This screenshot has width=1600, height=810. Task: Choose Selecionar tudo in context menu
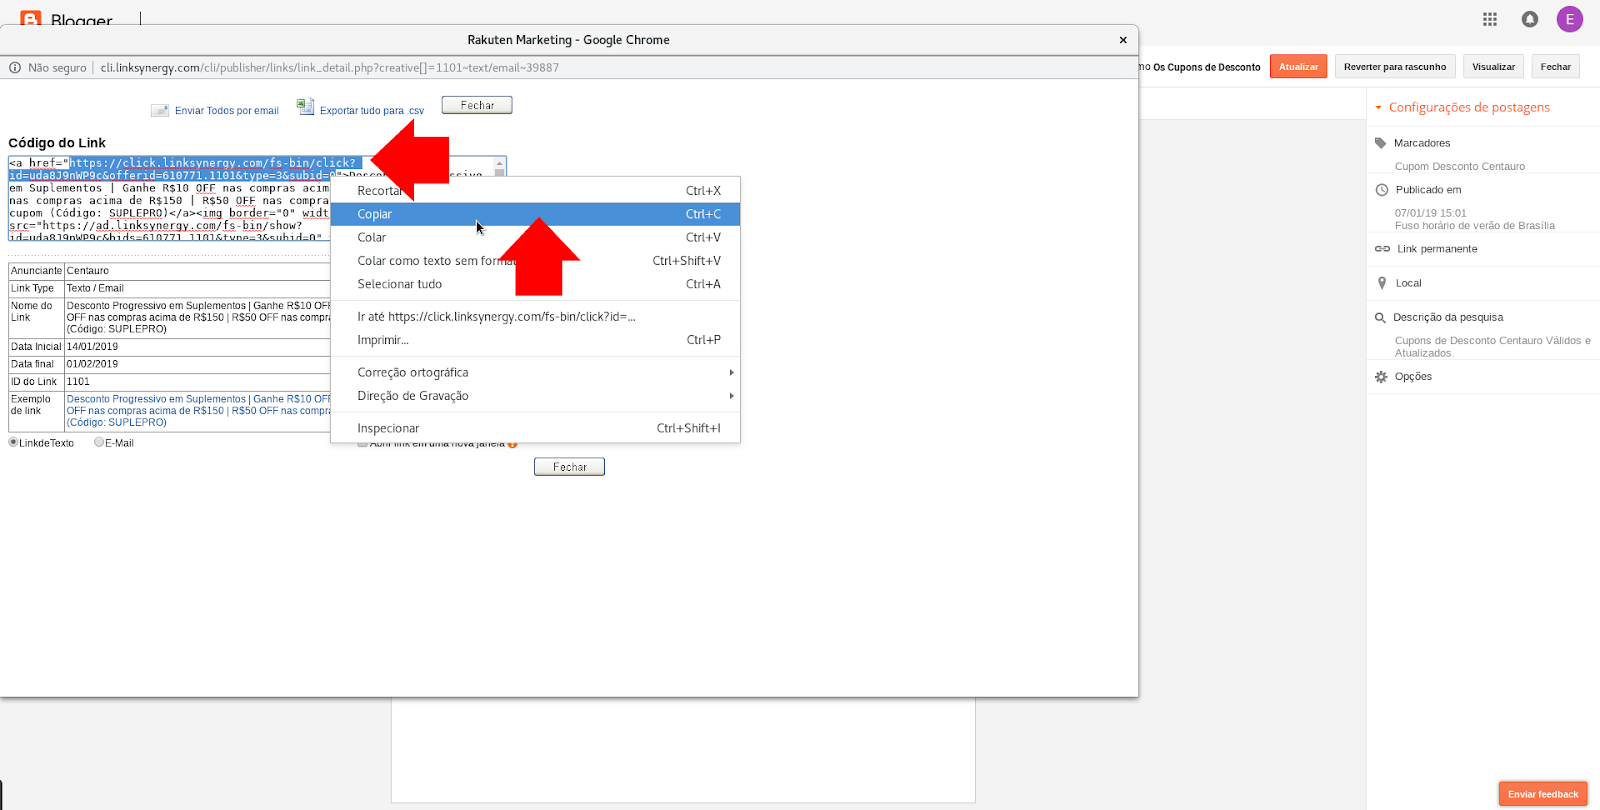536,284
